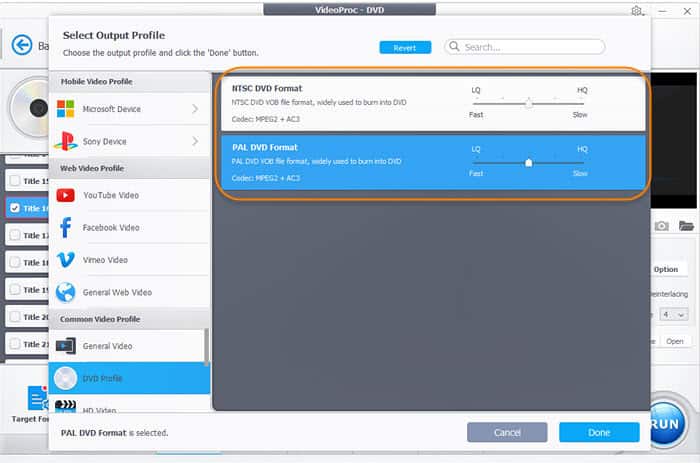
Task: Click the Web Video Profile header
Action: point(129,168)
